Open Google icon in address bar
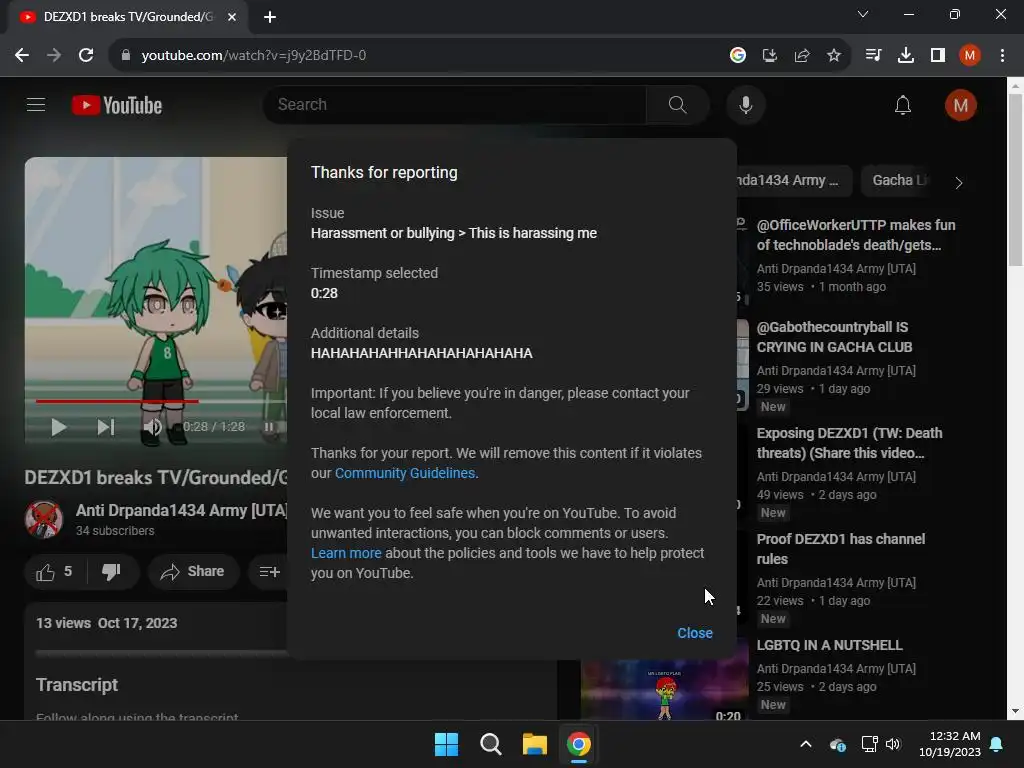 [737, 56]
